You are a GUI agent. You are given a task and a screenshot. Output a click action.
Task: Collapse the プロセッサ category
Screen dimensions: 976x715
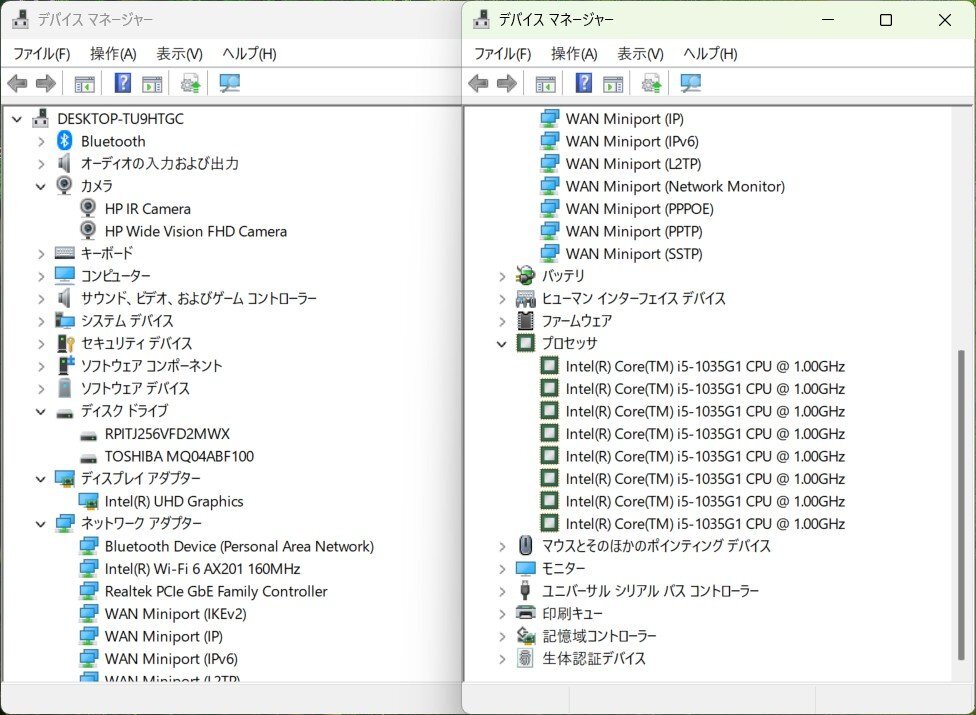(502, 343)
